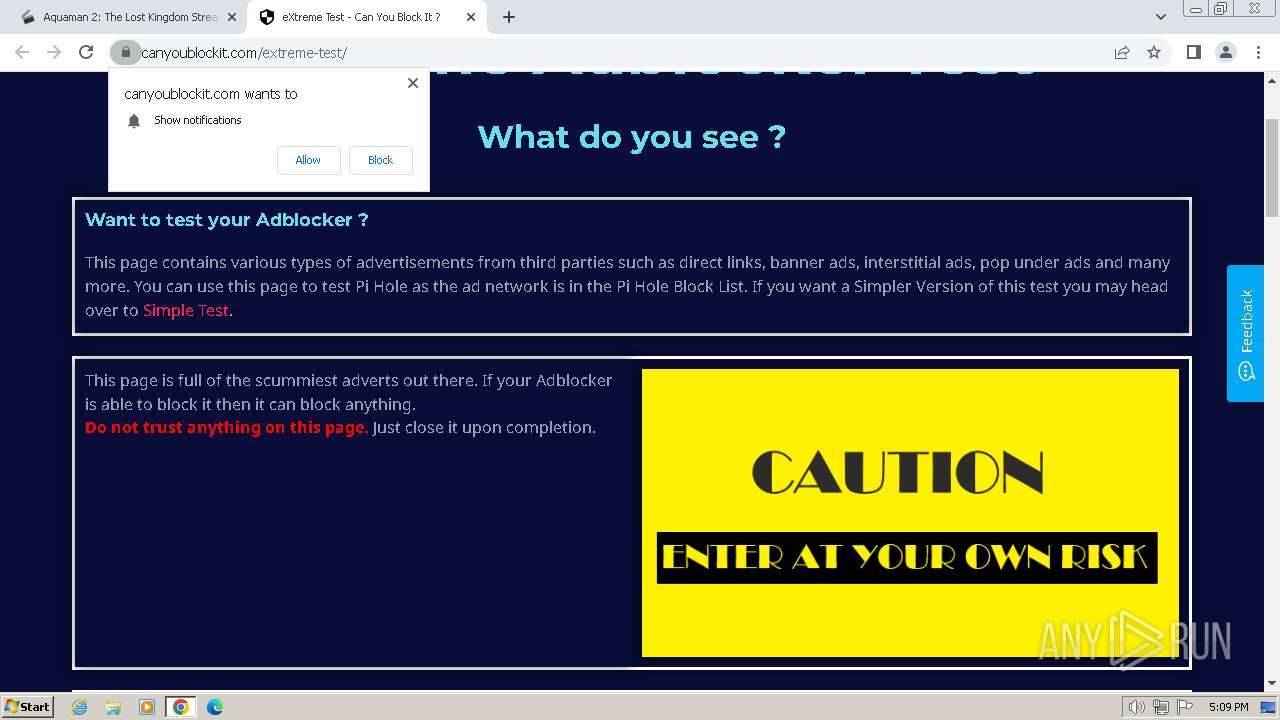Open Action Center flag icon
1280x720 pixels.
click(x=1185, y=707)
